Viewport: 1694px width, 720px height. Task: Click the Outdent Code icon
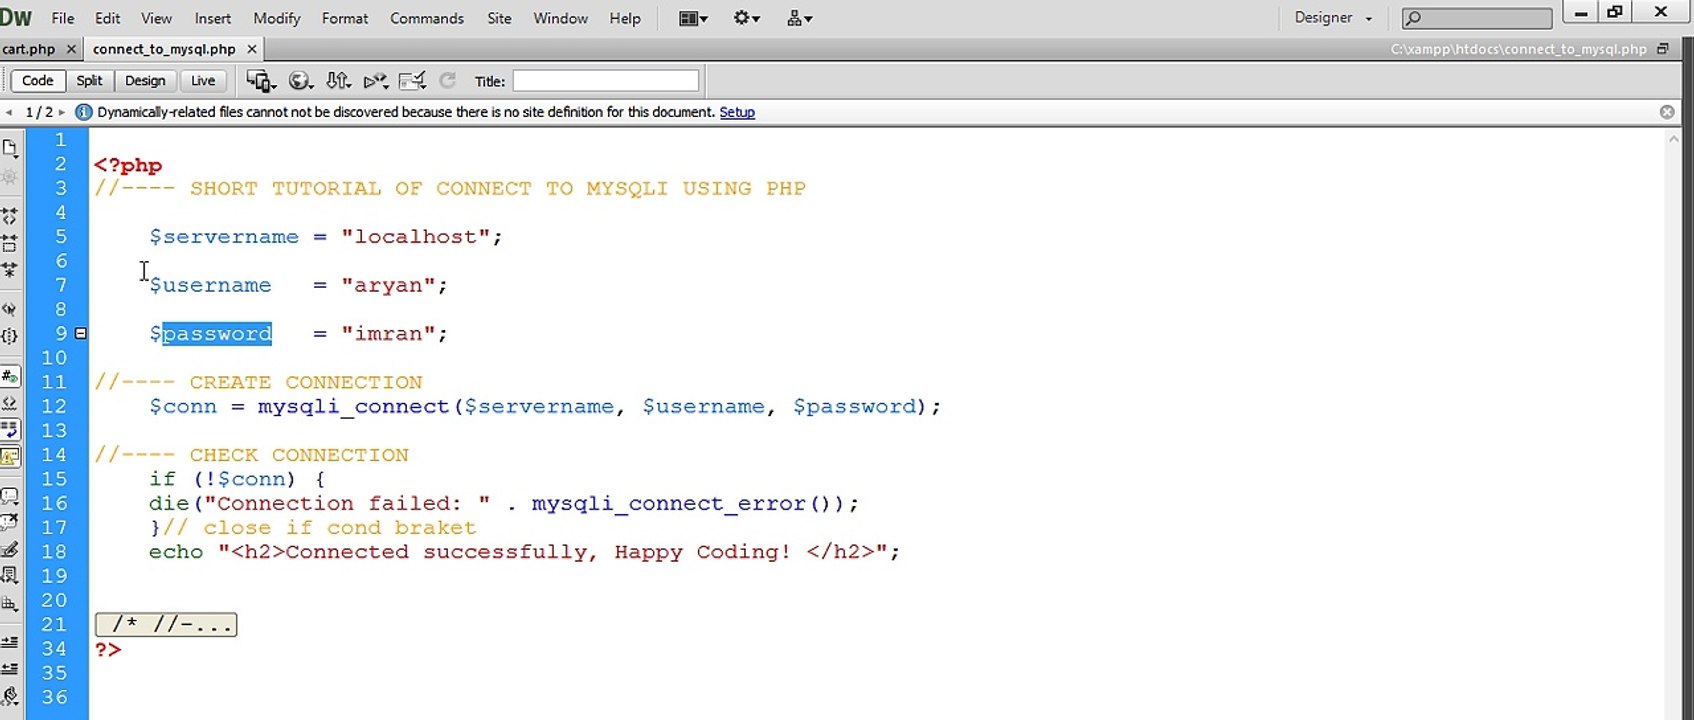pyautogui.click(x=10, y=668)
